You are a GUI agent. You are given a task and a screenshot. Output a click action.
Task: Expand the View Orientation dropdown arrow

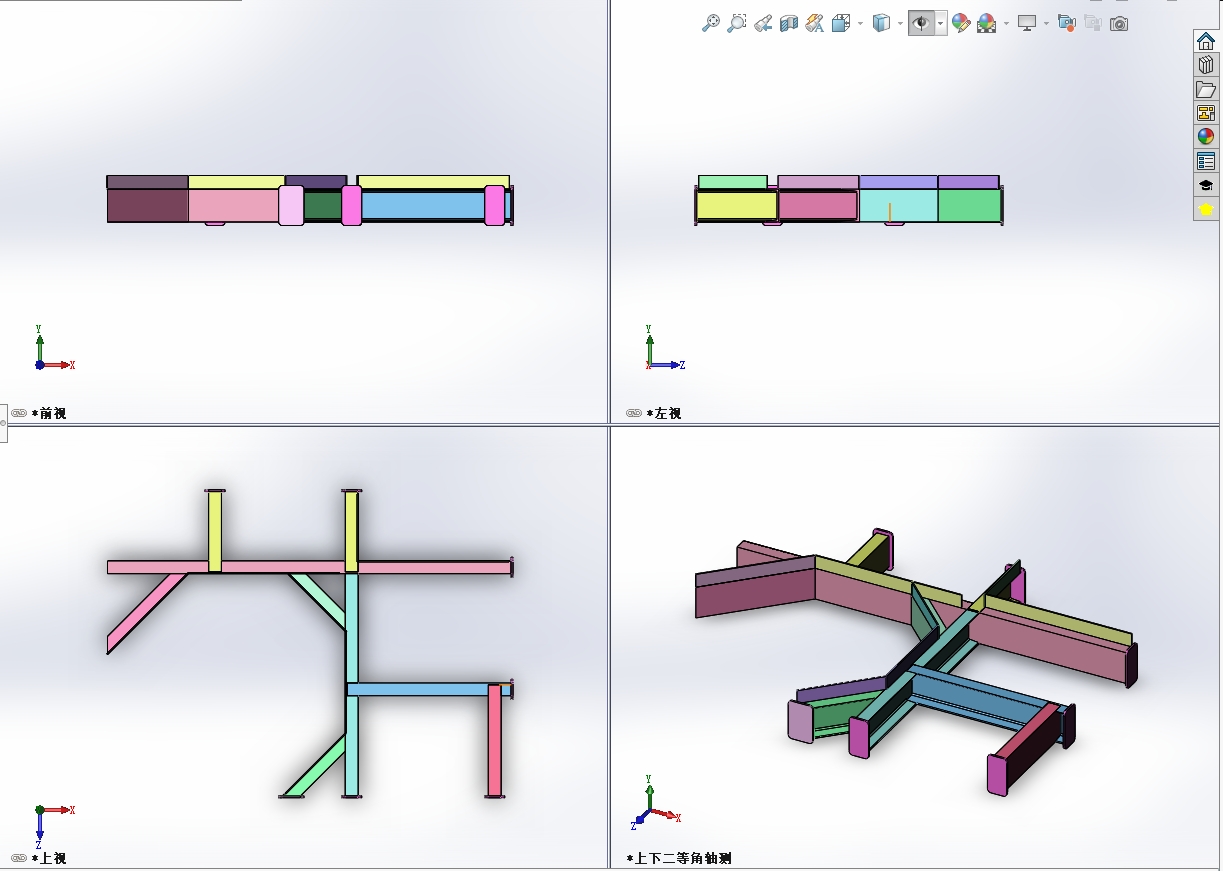860,24
